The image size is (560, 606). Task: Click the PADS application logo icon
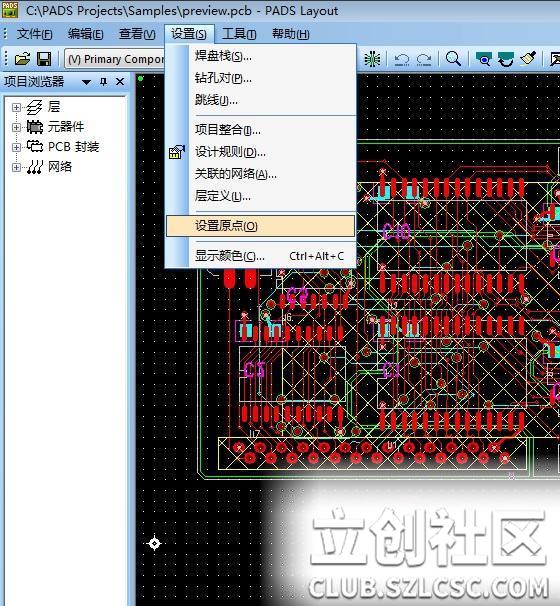pyautogui.click(x=10, y=9)
